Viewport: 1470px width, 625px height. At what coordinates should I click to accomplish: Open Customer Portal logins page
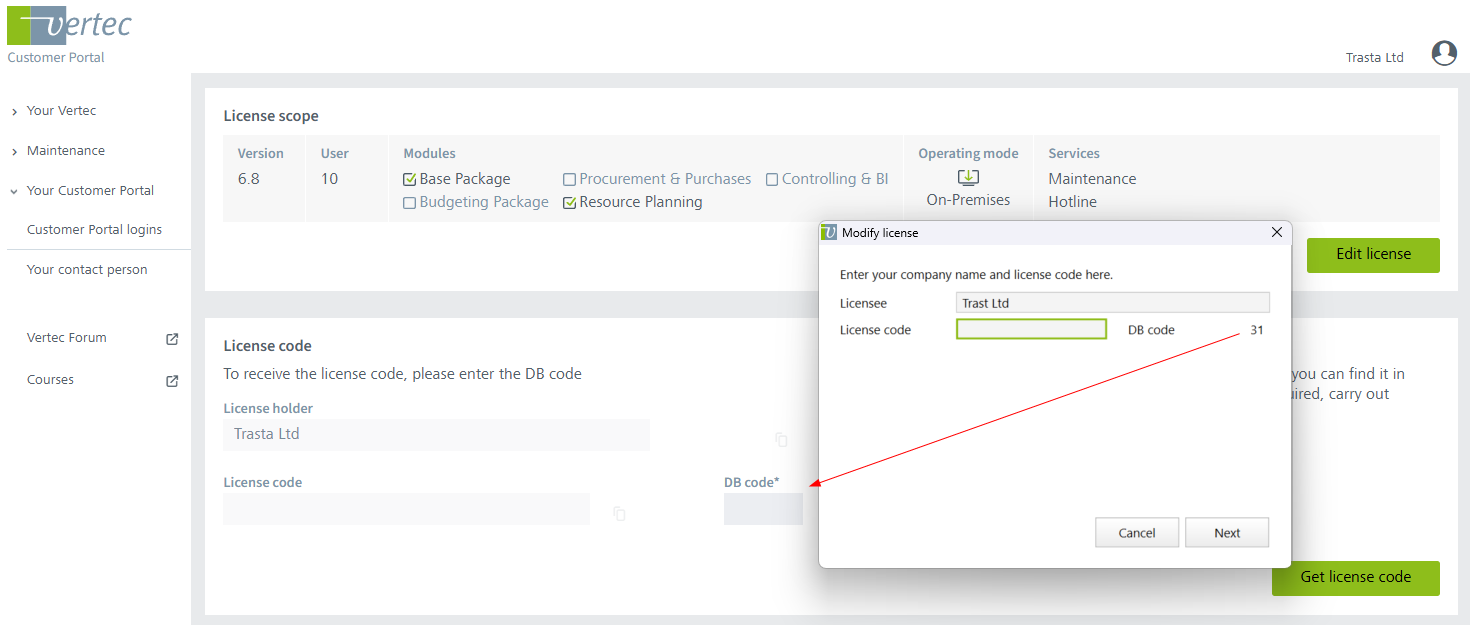pyautogui.click(x=94, y=230)
